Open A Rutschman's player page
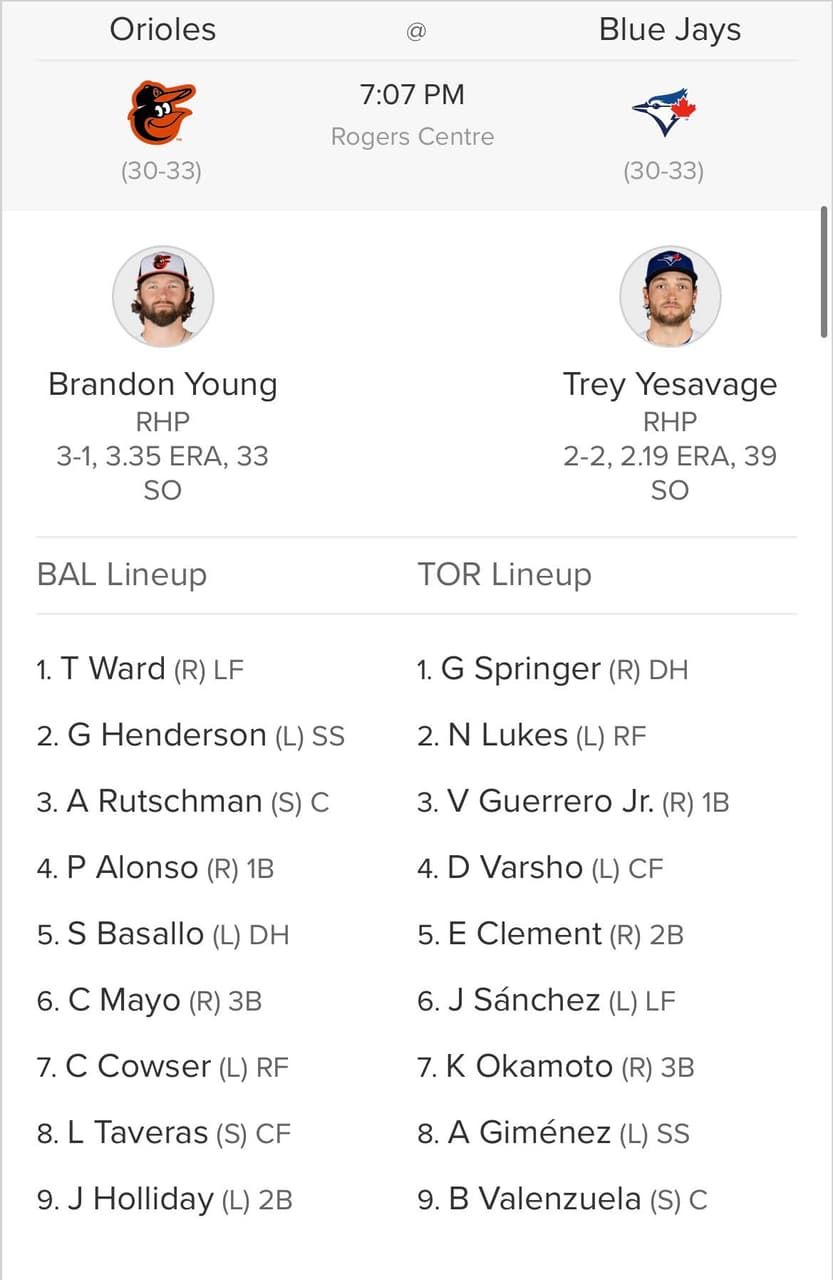 [183, 801]
